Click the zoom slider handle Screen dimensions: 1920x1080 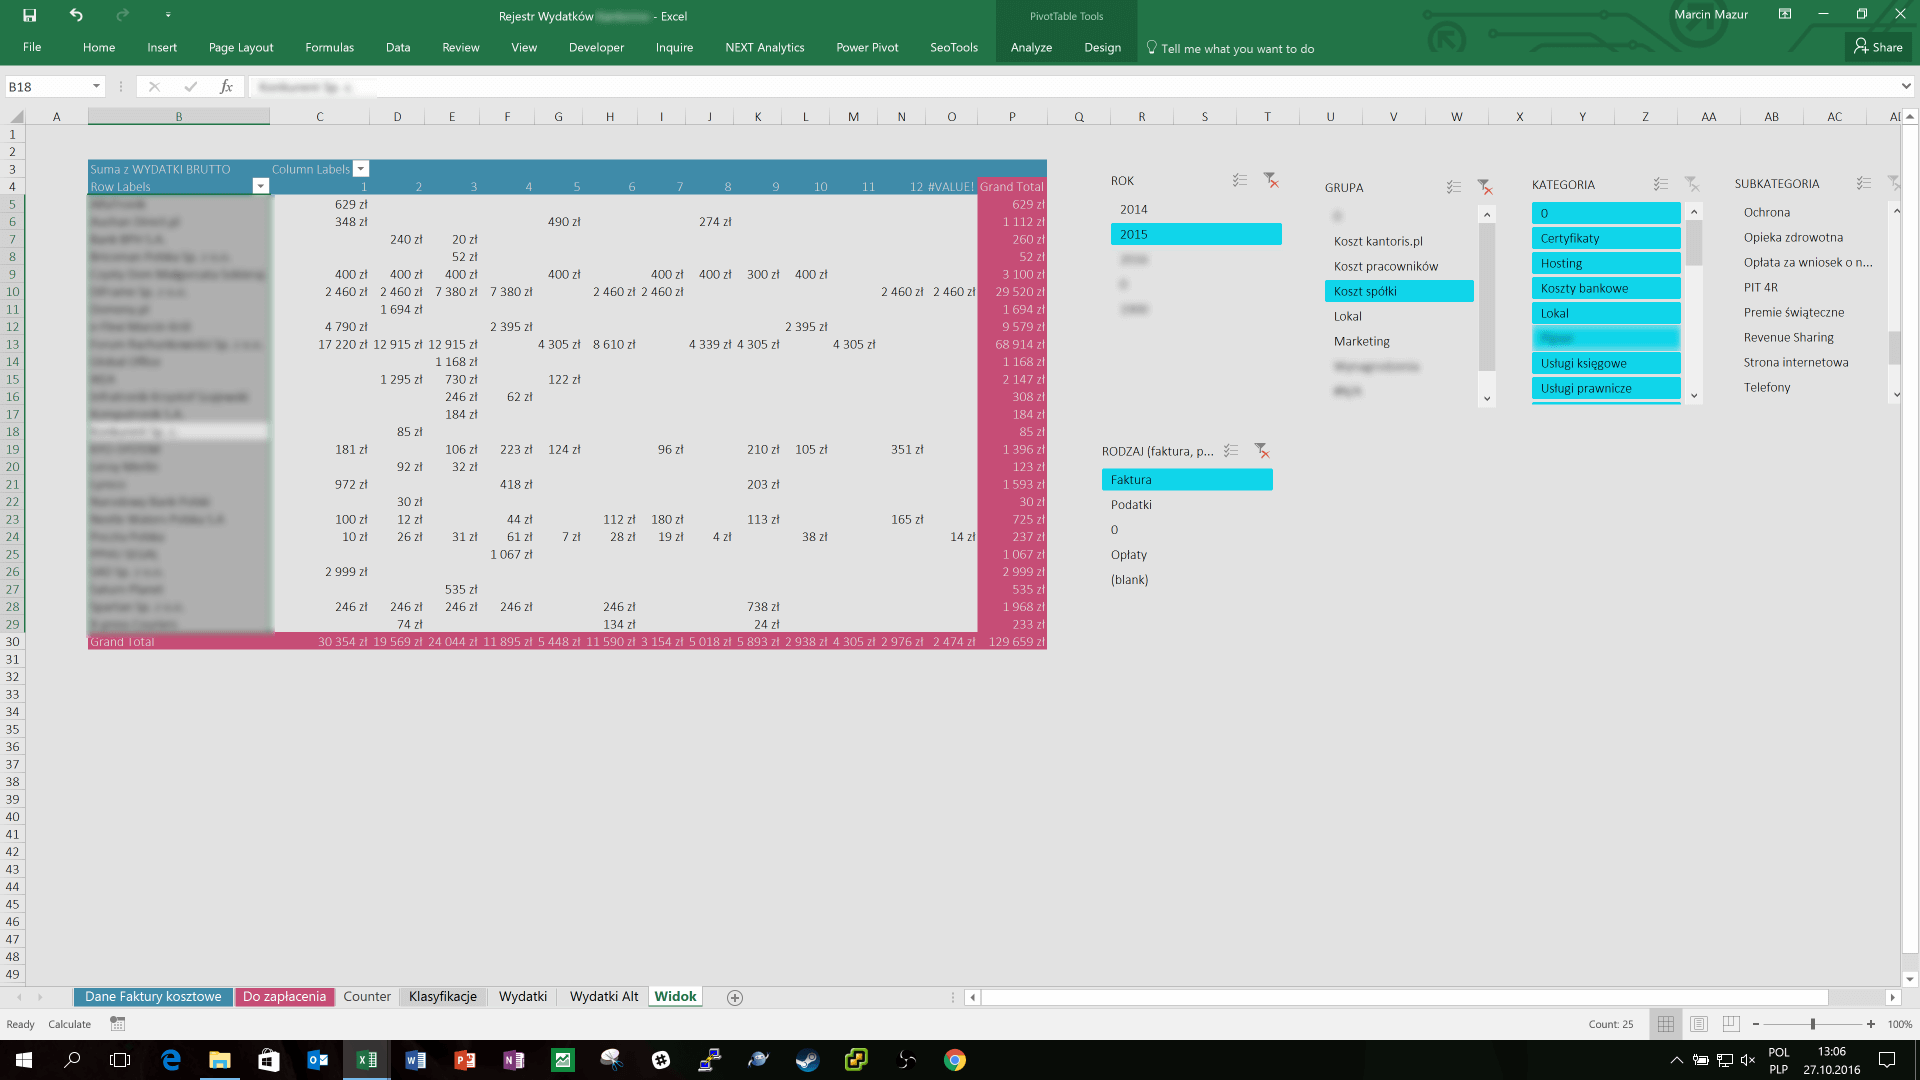(x=1812, y=1024)
